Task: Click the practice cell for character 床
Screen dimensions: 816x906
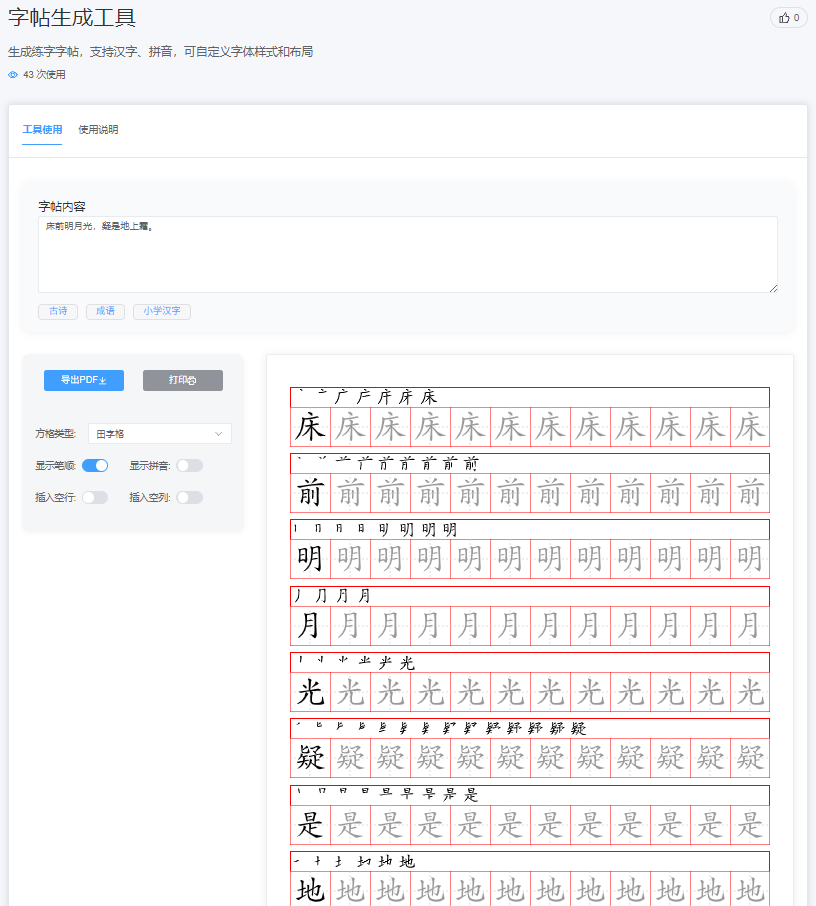Action: pyautogui.click(x=310, y=424)
